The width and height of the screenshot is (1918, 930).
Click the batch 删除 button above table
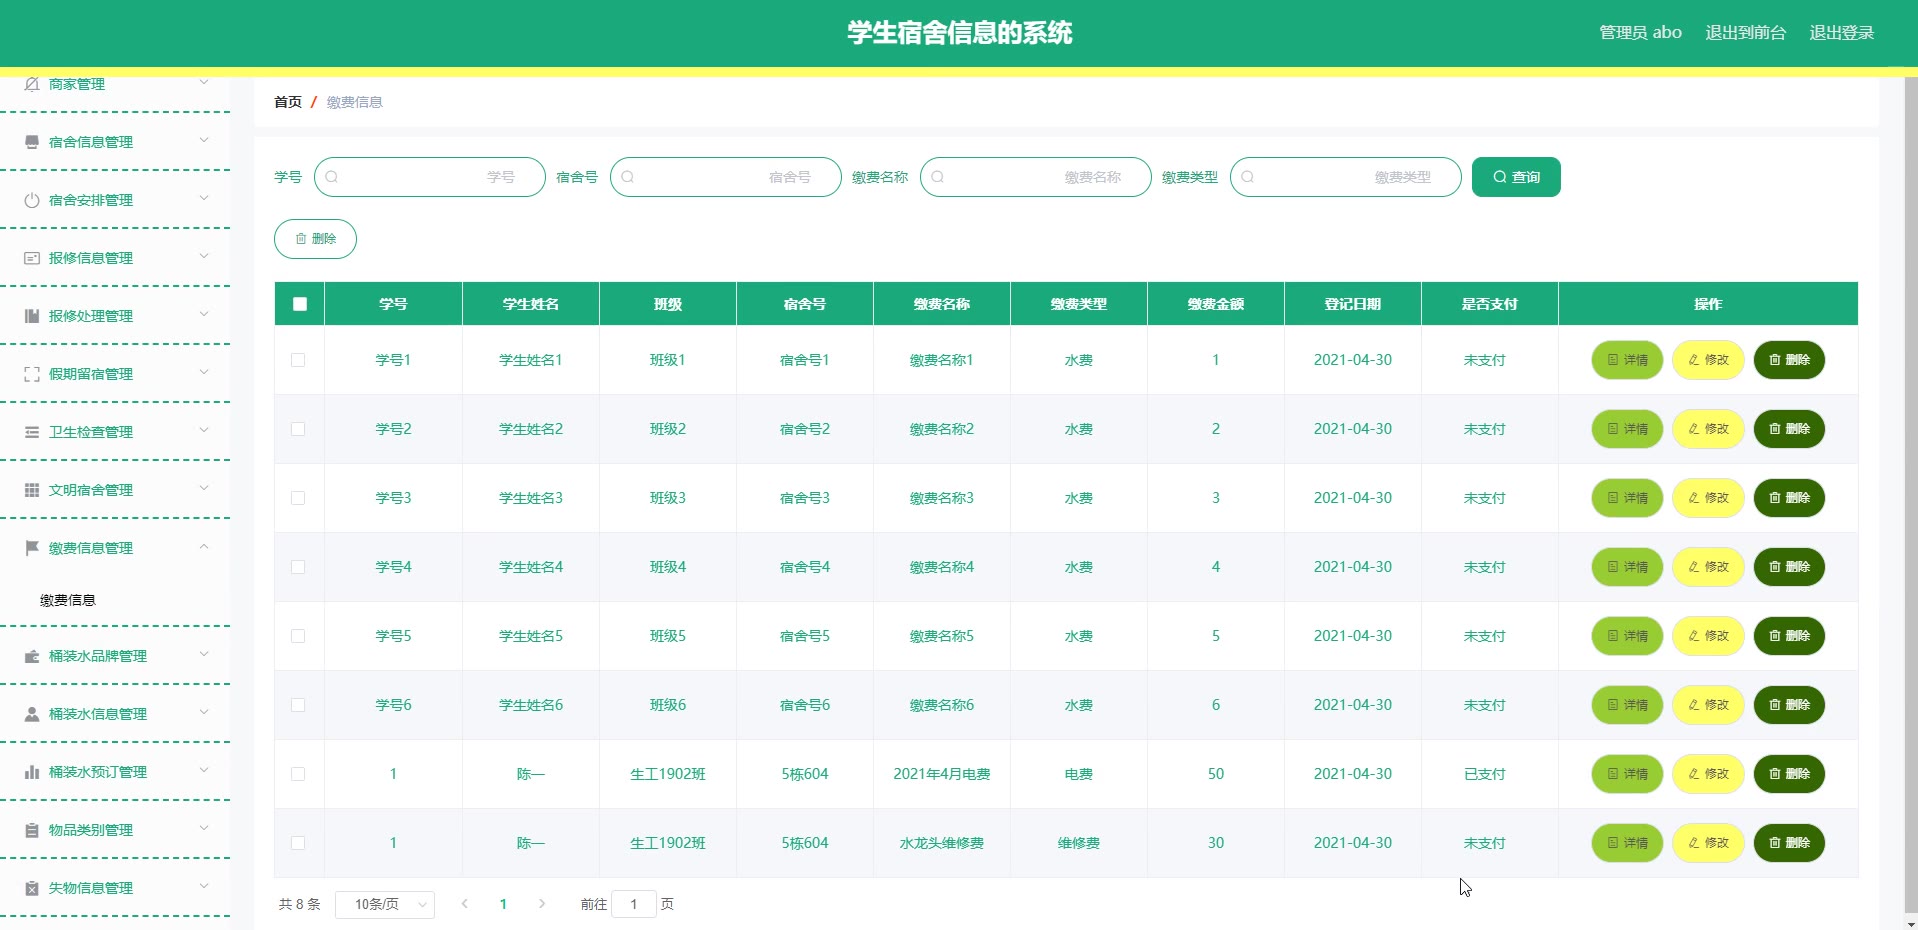pyautogui.click(x=315, y=239)
